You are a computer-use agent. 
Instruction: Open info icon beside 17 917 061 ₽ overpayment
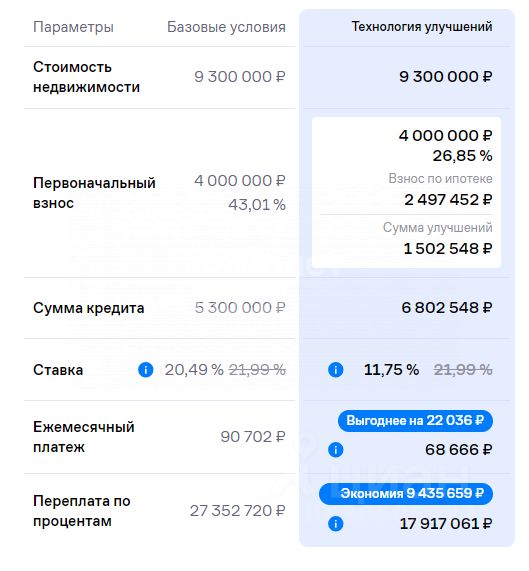pyautogui.click(x=336, y=524)
